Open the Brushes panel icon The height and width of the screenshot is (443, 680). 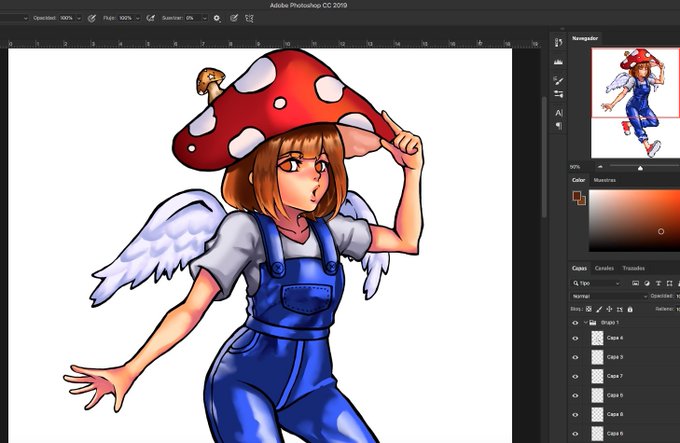[559, 94]
